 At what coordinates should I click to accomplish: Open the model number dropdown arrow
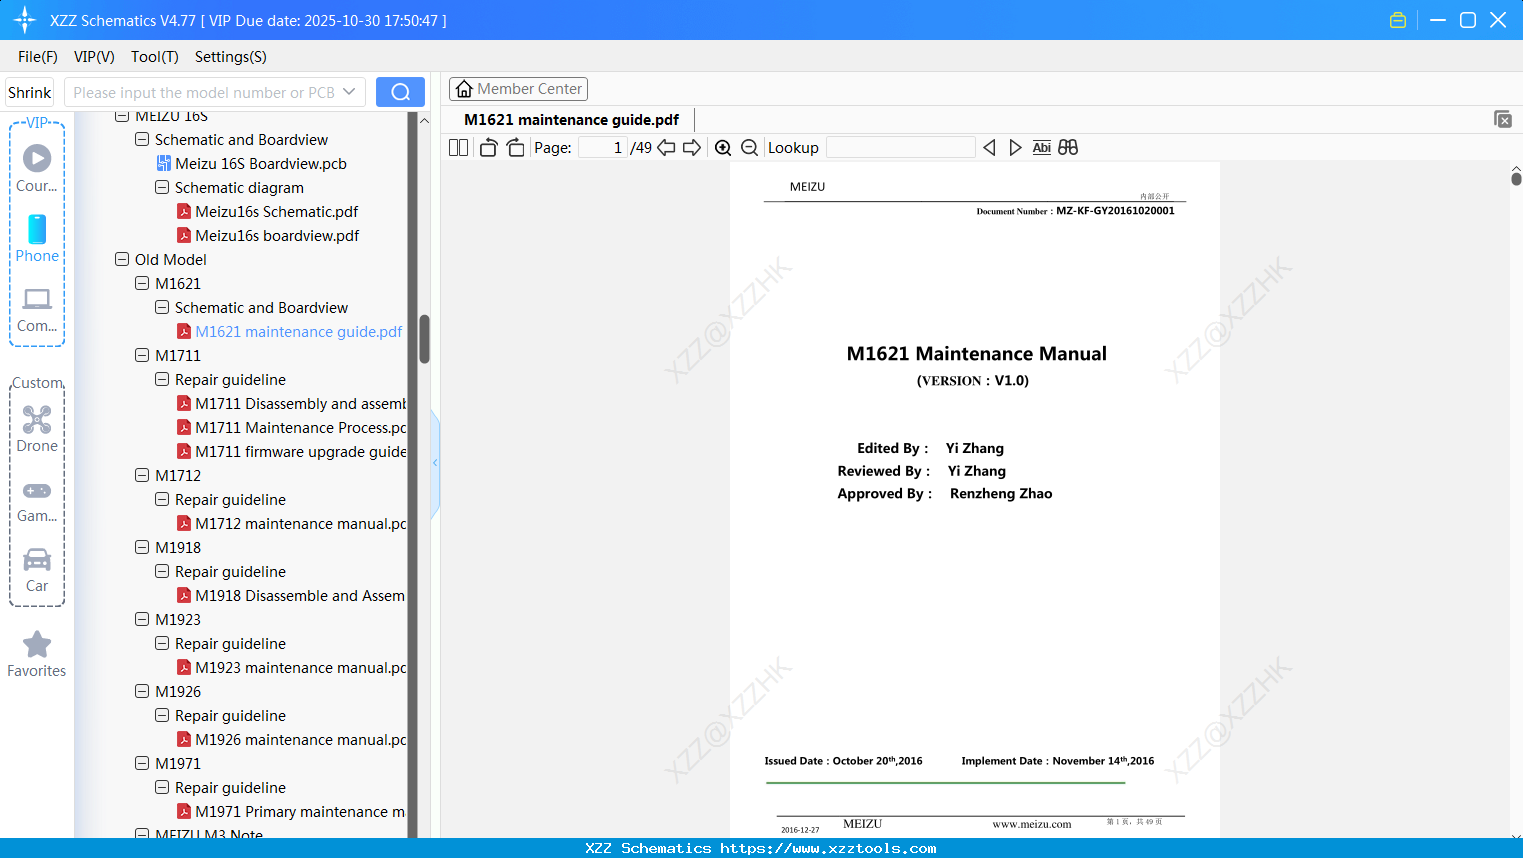click(x=349, y=92)
